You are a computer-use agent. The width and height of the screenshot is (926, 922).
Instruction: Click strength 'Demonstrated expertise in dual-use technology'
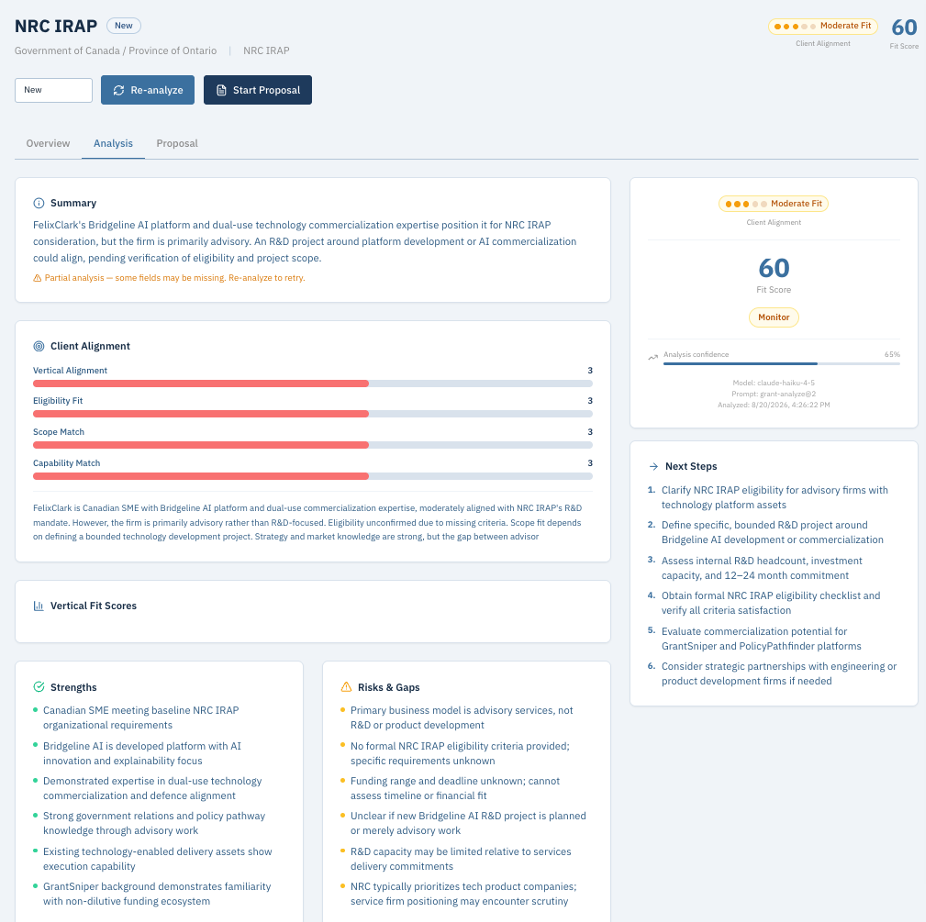(152, 788)
